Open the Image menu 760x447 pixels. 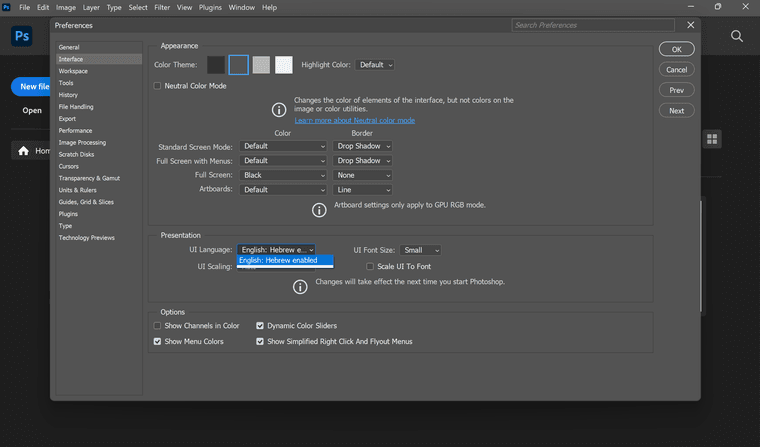coord(66,7)
